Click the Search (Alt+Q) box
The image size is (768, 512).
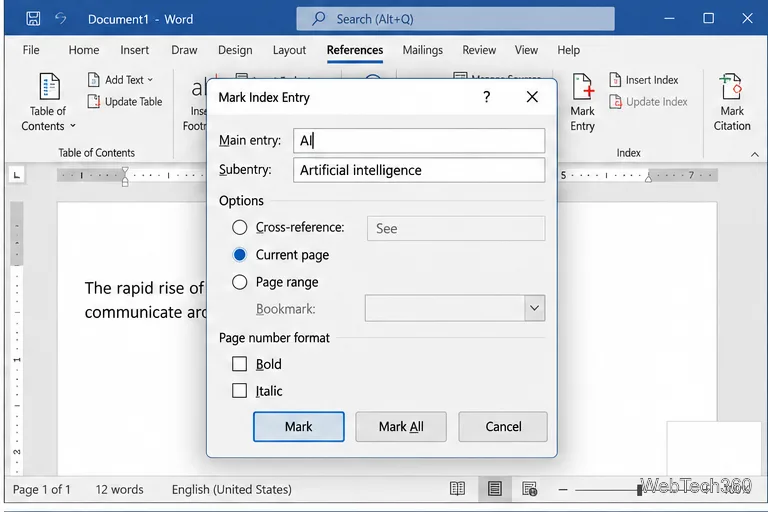[456, 19]
